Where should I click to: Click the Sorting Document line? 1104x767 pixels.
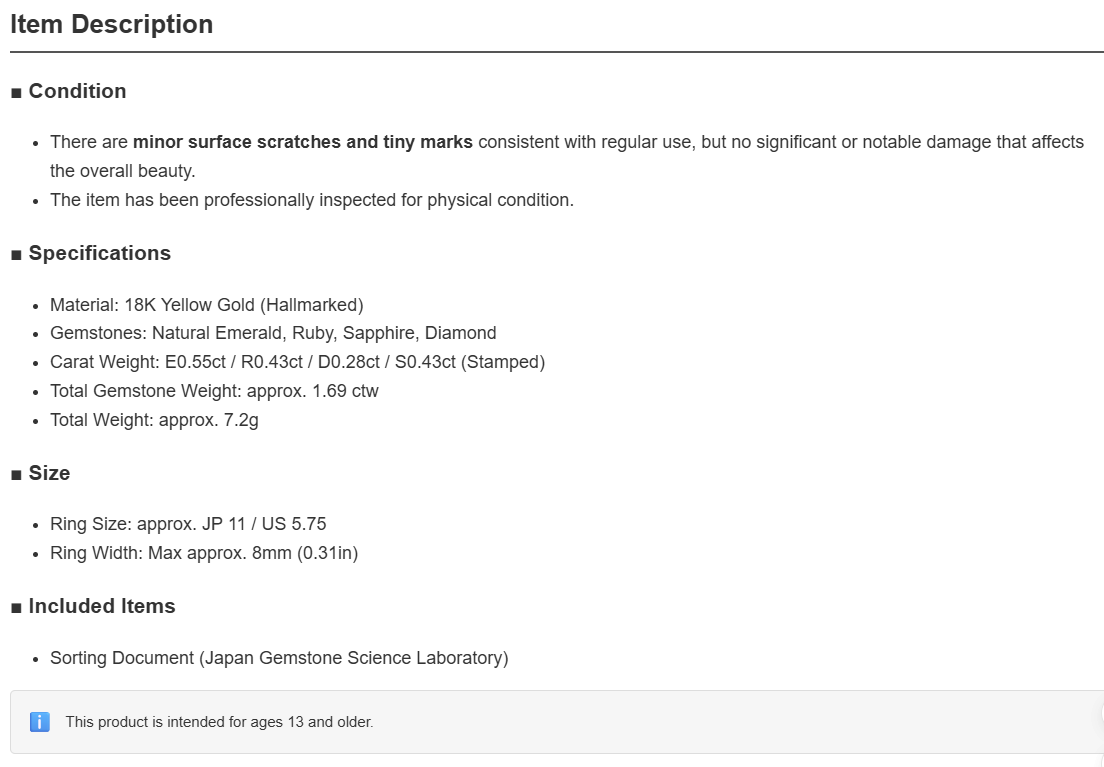click(280, 658)
